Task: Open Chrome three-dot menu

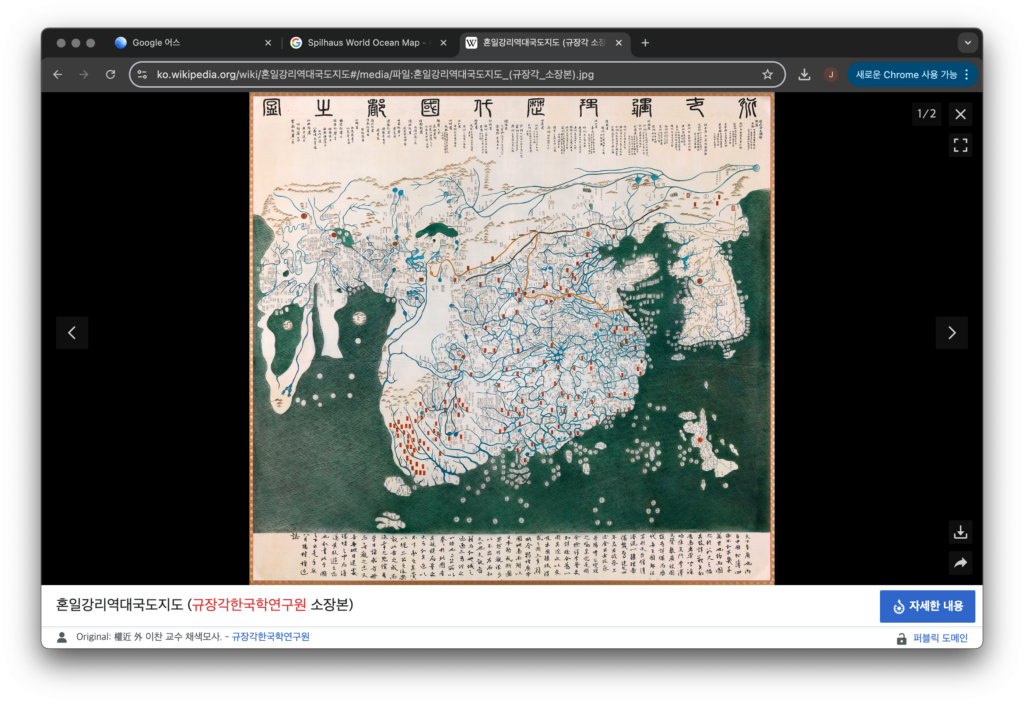Action: [966, 74]
